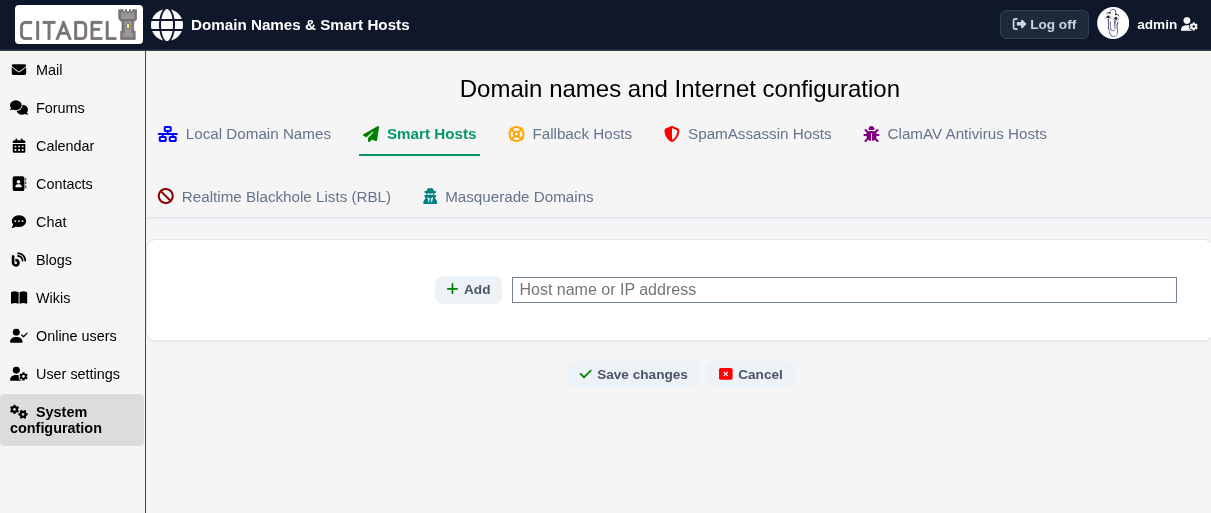Click the RBL prohibited sign icon
Image resolution: width=1211 pixels, height=513 pixels.
(166, 196)
